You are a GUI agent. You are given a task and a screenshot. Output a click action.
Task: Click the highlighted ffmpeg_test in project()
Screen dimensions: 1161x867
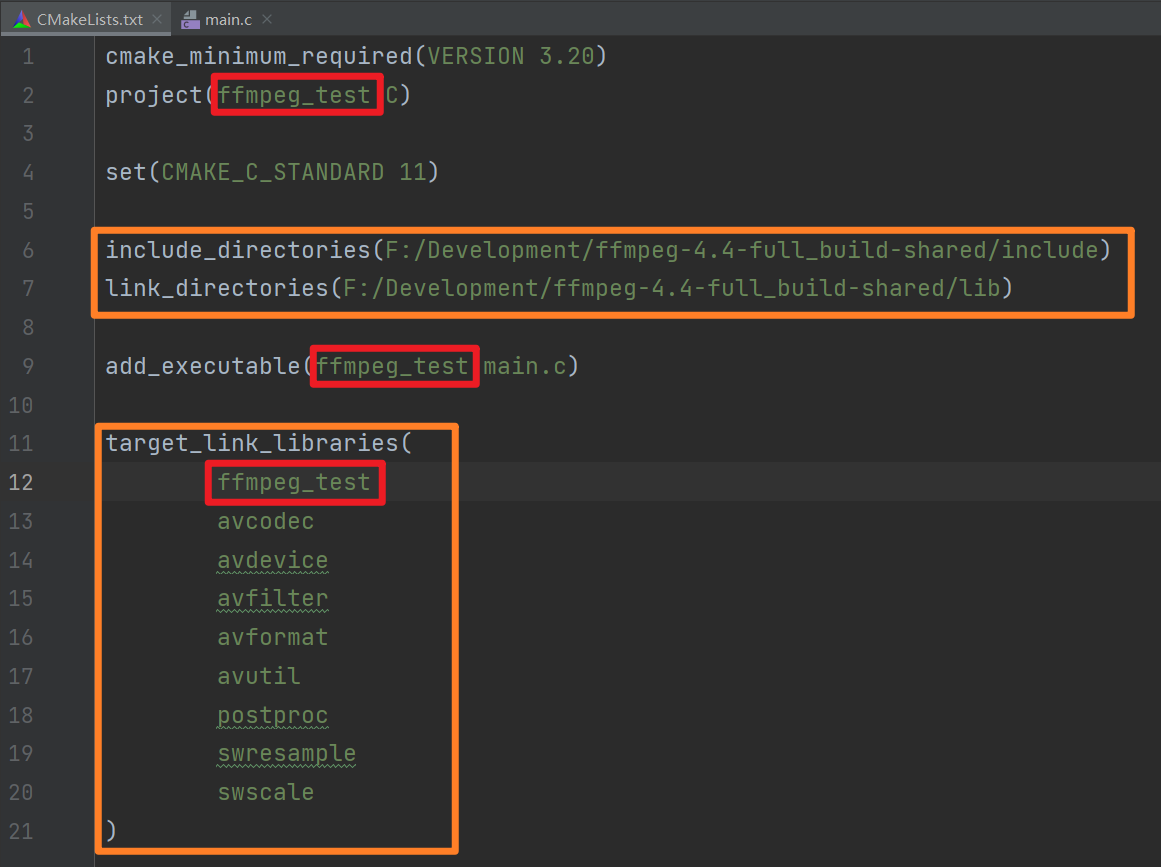pyautogui.click(x=296, y=94)
